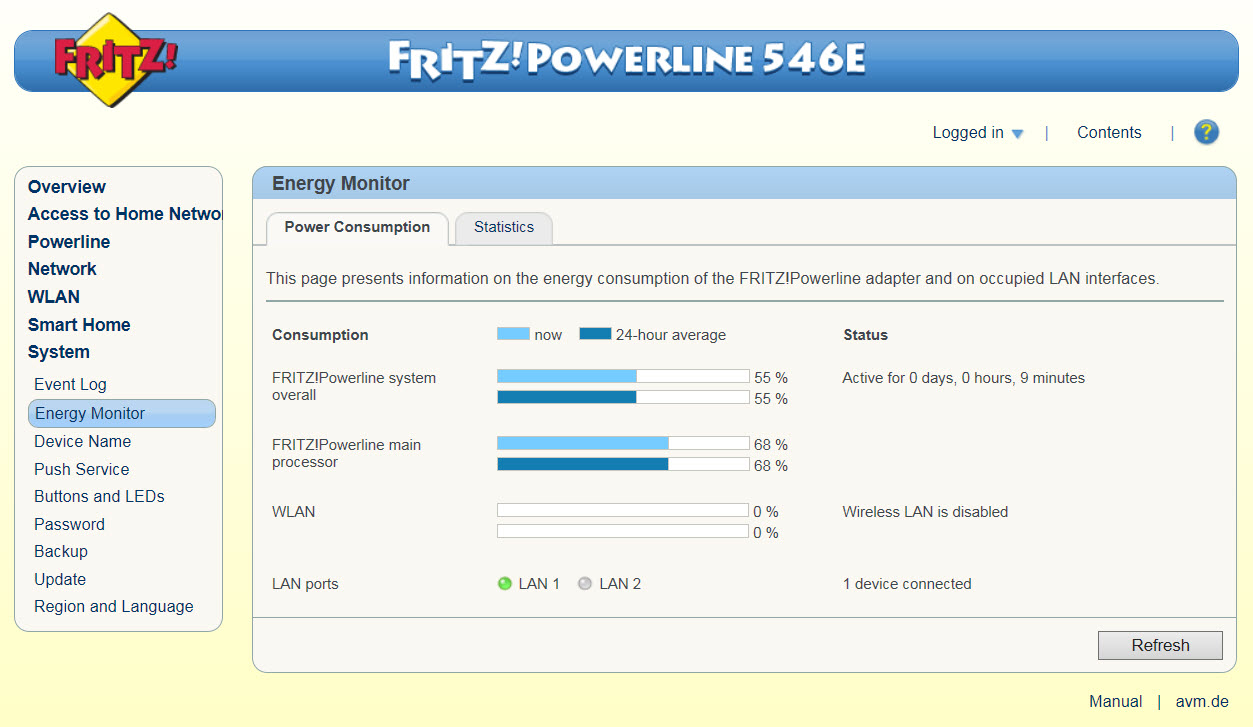Expand the Logged in dropdown arrow
The height and width of the screenshot is (727, 1253).
coord(1018,134)
